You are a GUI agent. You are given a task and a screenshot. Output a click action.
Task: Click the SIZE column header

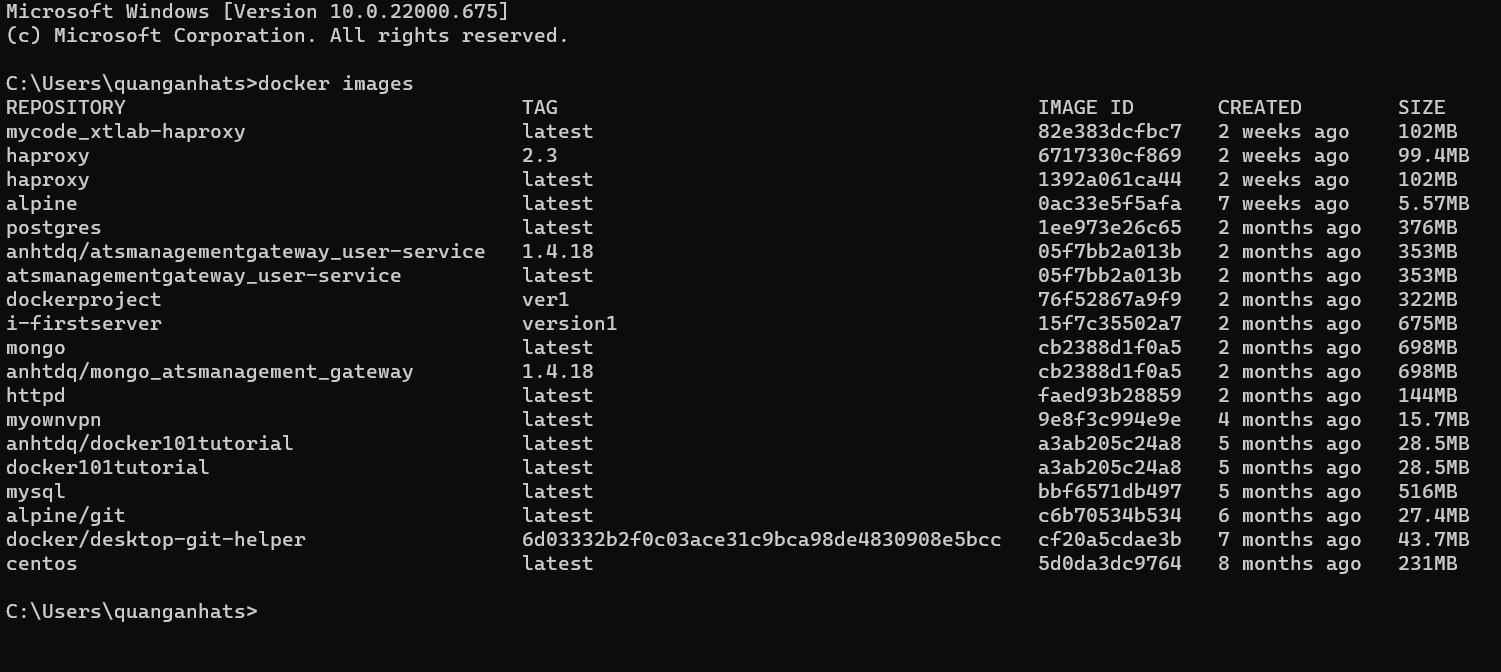coord(1421,108)
